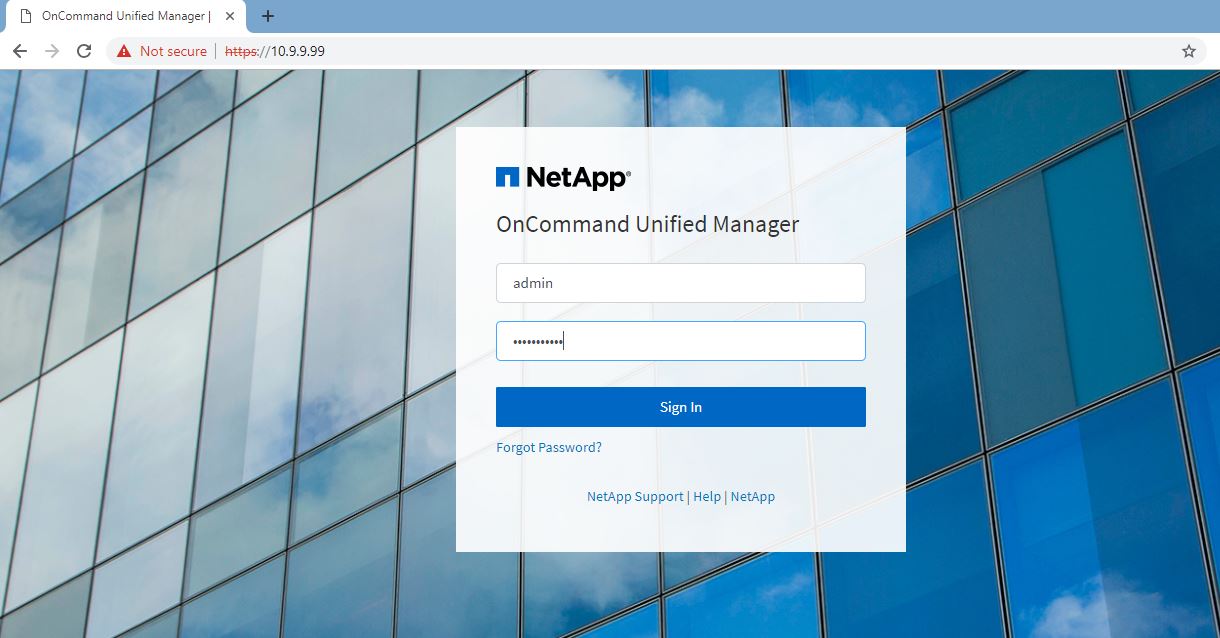Screen dimensions: 1220x638
Task: Close the OnCommand Unified Manager tab
Action: (229, 16)
